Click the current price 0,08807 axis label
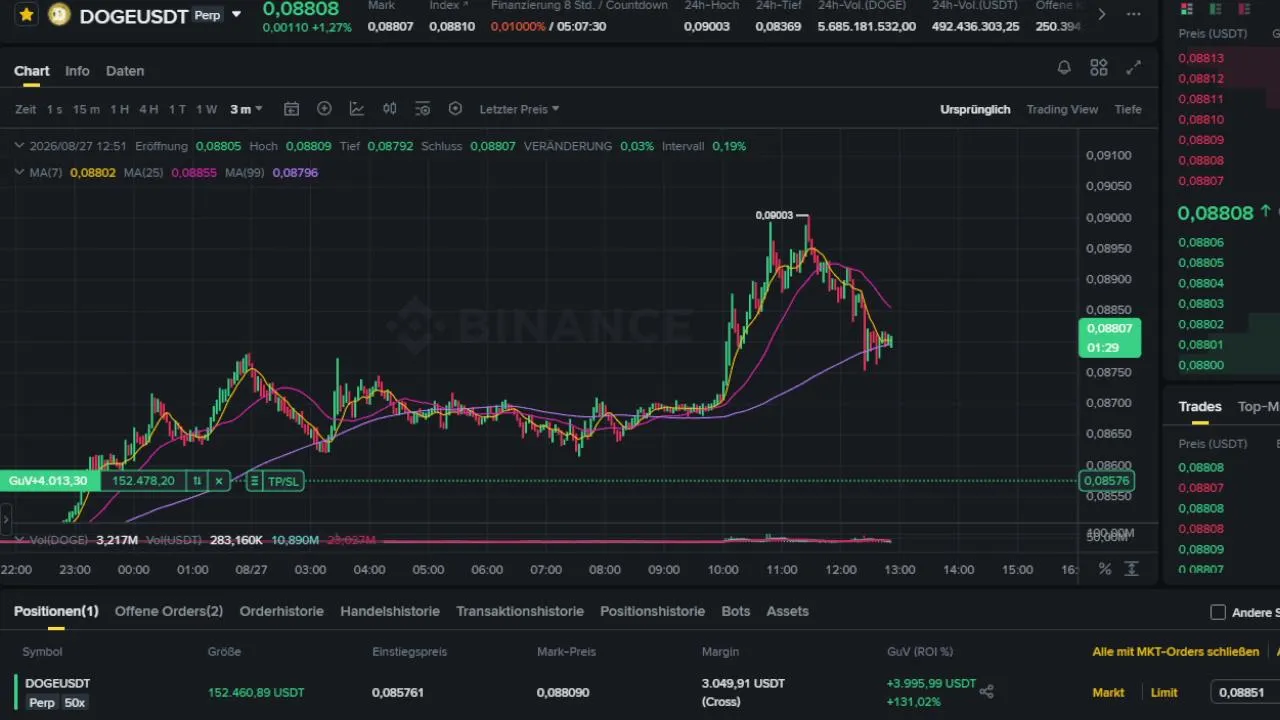 tap(1109, 338)
